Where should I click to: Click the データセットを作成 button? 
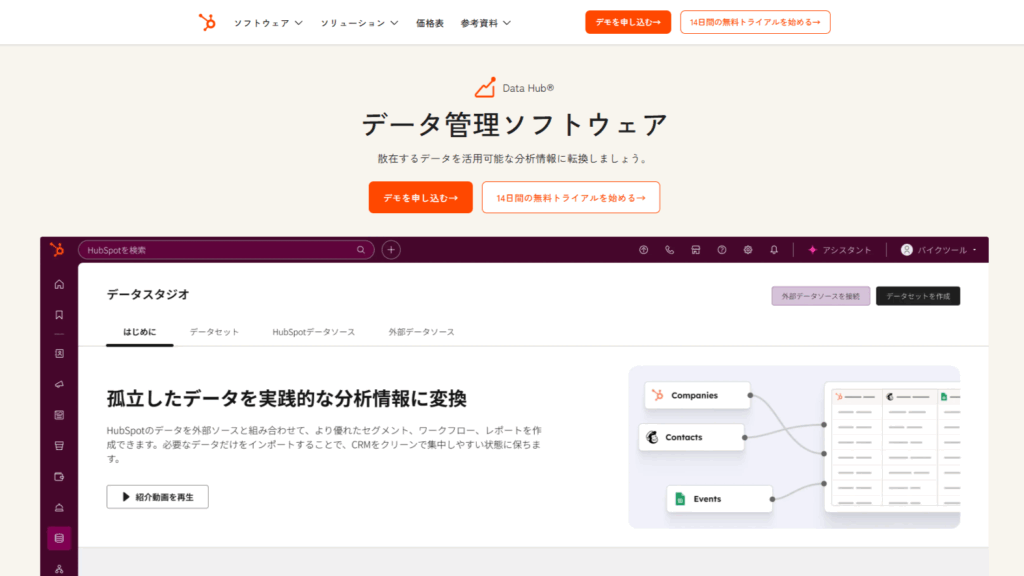click(x=917, y=296)
